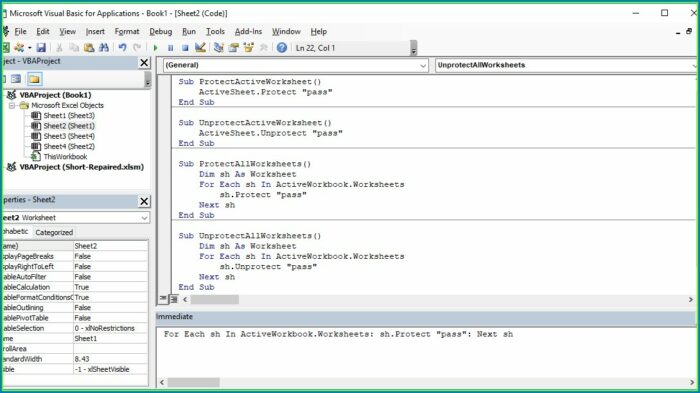Open Object Browser from toolbar icon
The height and width of the screenshot is (393, 700).
point(249,47)
